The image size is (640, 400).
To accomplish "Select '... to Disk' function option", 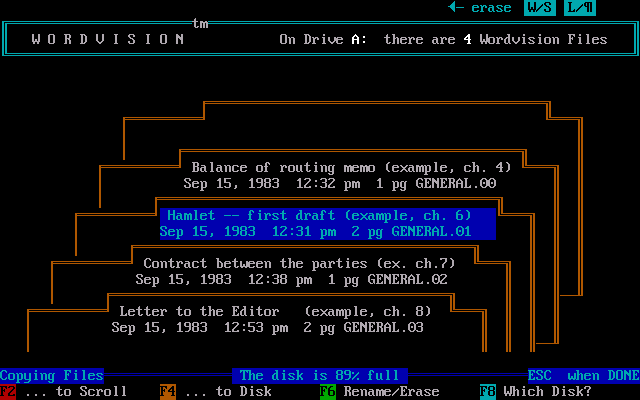I will coord(228,391).
